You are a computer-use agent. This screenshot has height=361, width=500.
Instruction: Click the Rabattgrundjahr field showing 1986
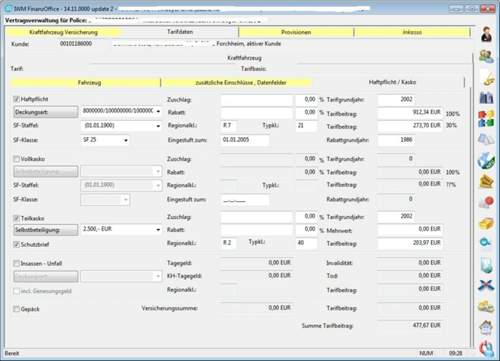(x=396, y=140)
